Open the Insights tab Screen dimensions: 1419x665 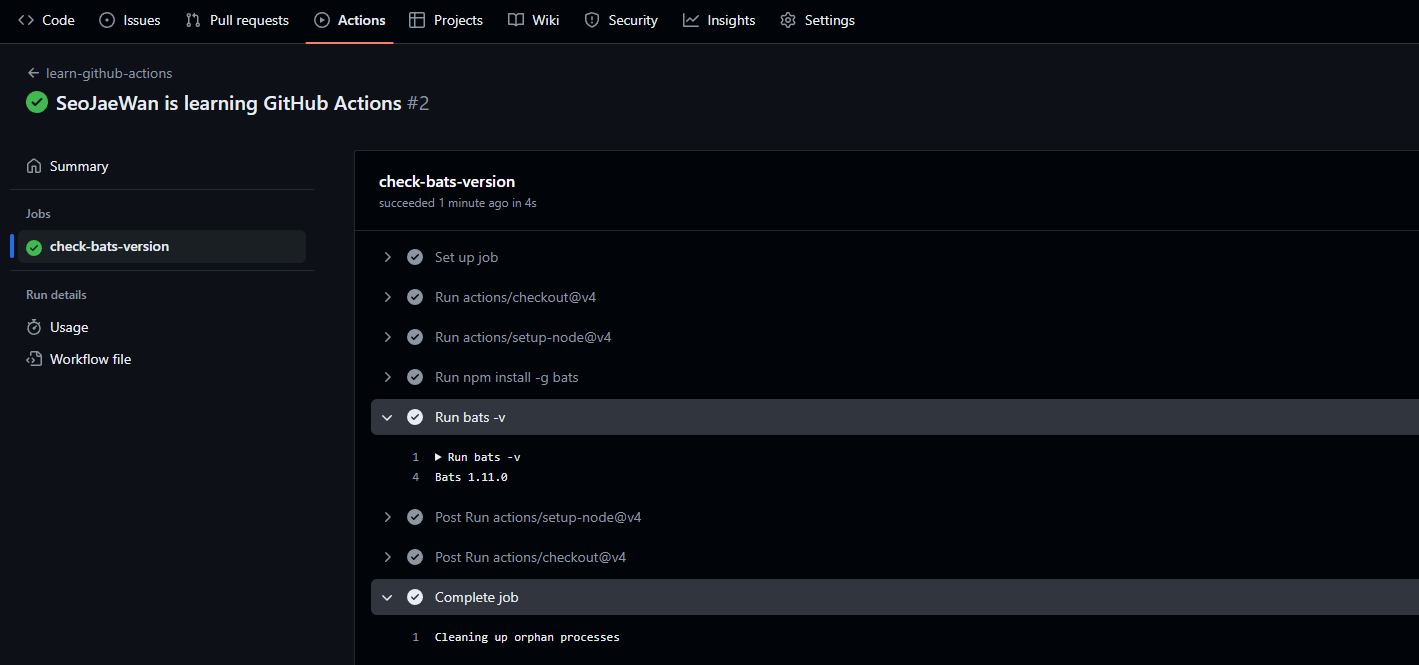(719, 20)
